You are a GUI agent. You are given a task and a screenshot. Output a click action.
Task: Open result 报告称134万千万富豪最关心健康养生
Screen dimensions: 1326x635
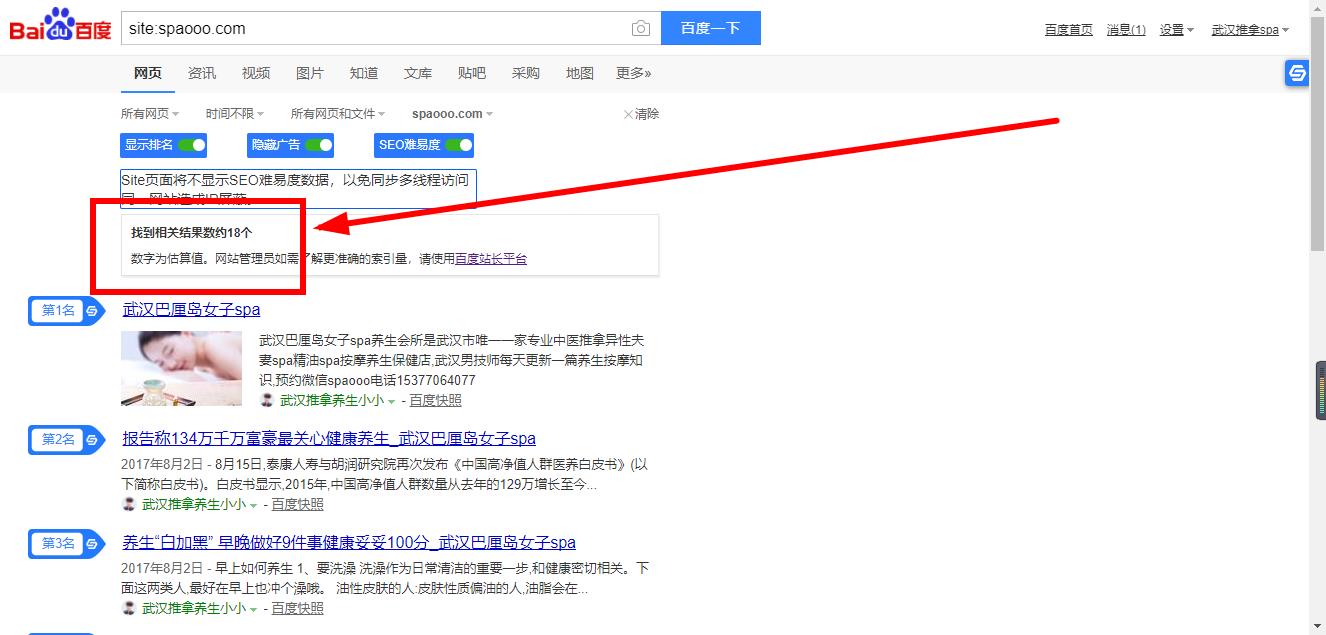[329, 438]
